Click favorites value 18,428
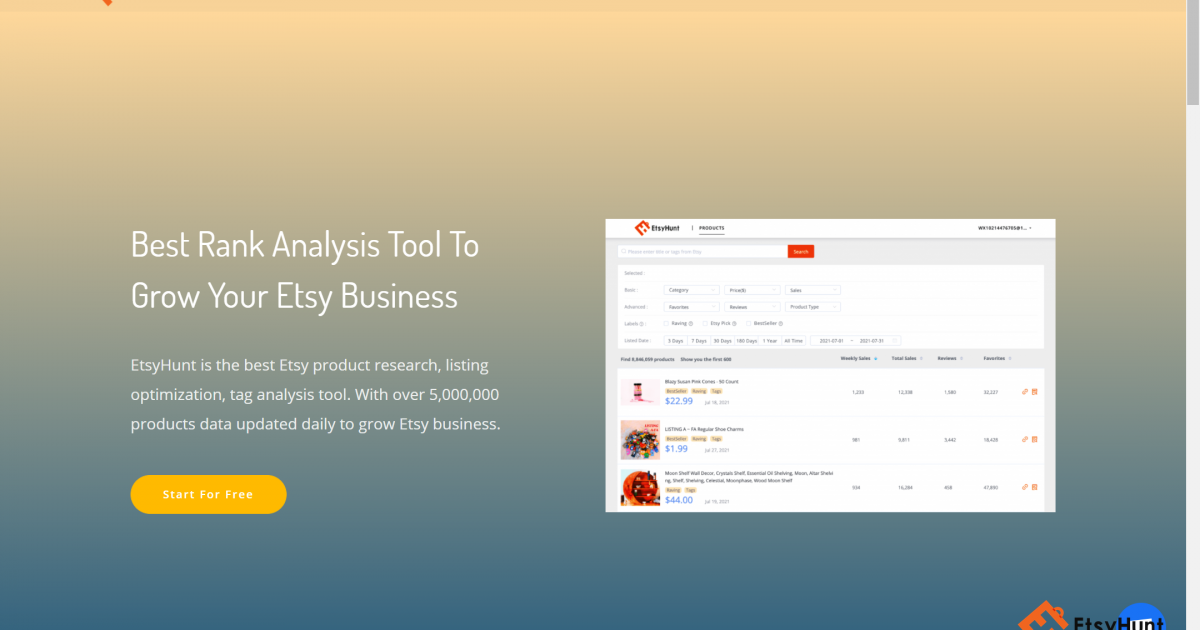Screen dimensions: 1200x630 991,439
